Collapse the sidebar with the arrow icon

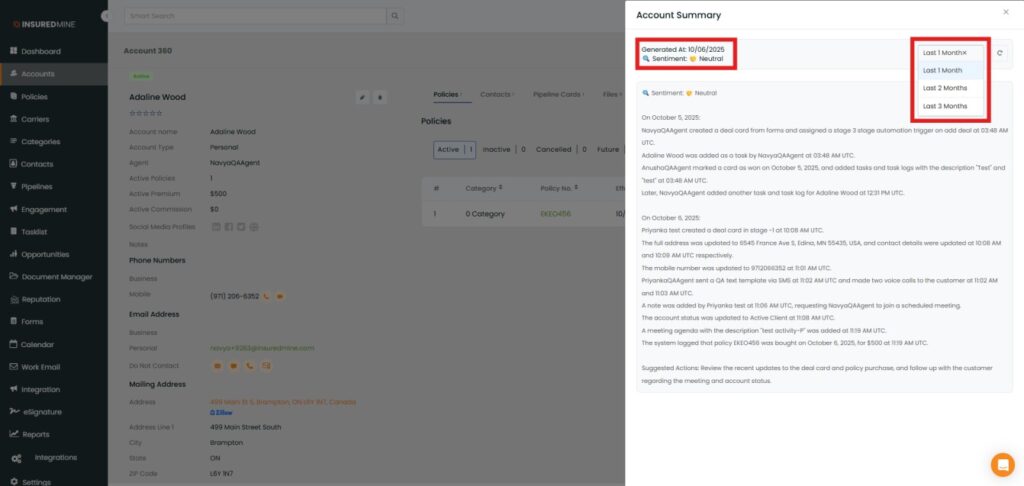pos(106,16)
